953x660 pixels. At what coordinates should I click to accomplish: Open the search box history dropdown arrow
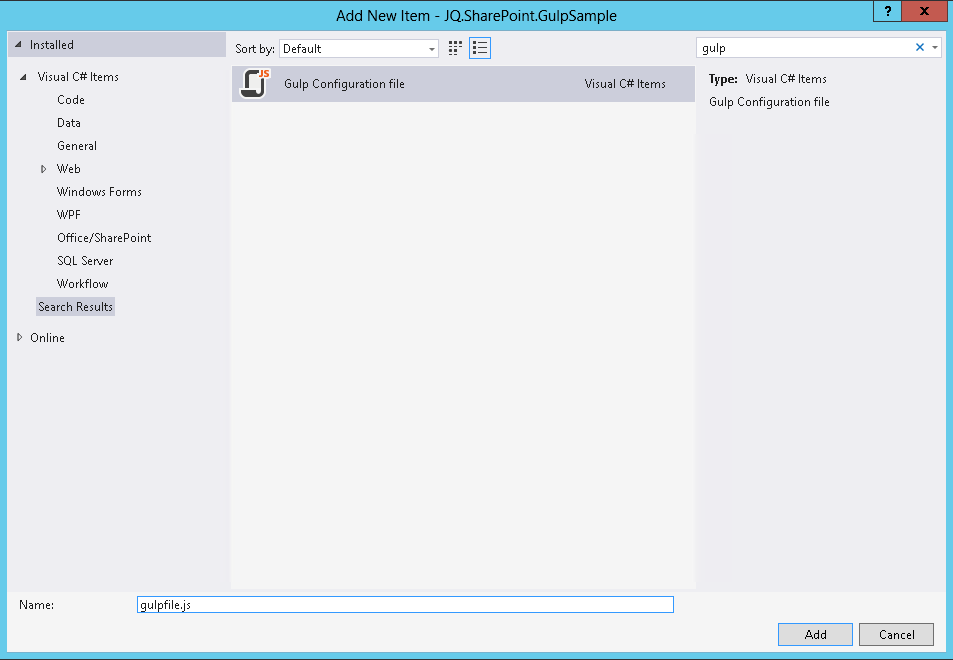[x=935, y=47]
